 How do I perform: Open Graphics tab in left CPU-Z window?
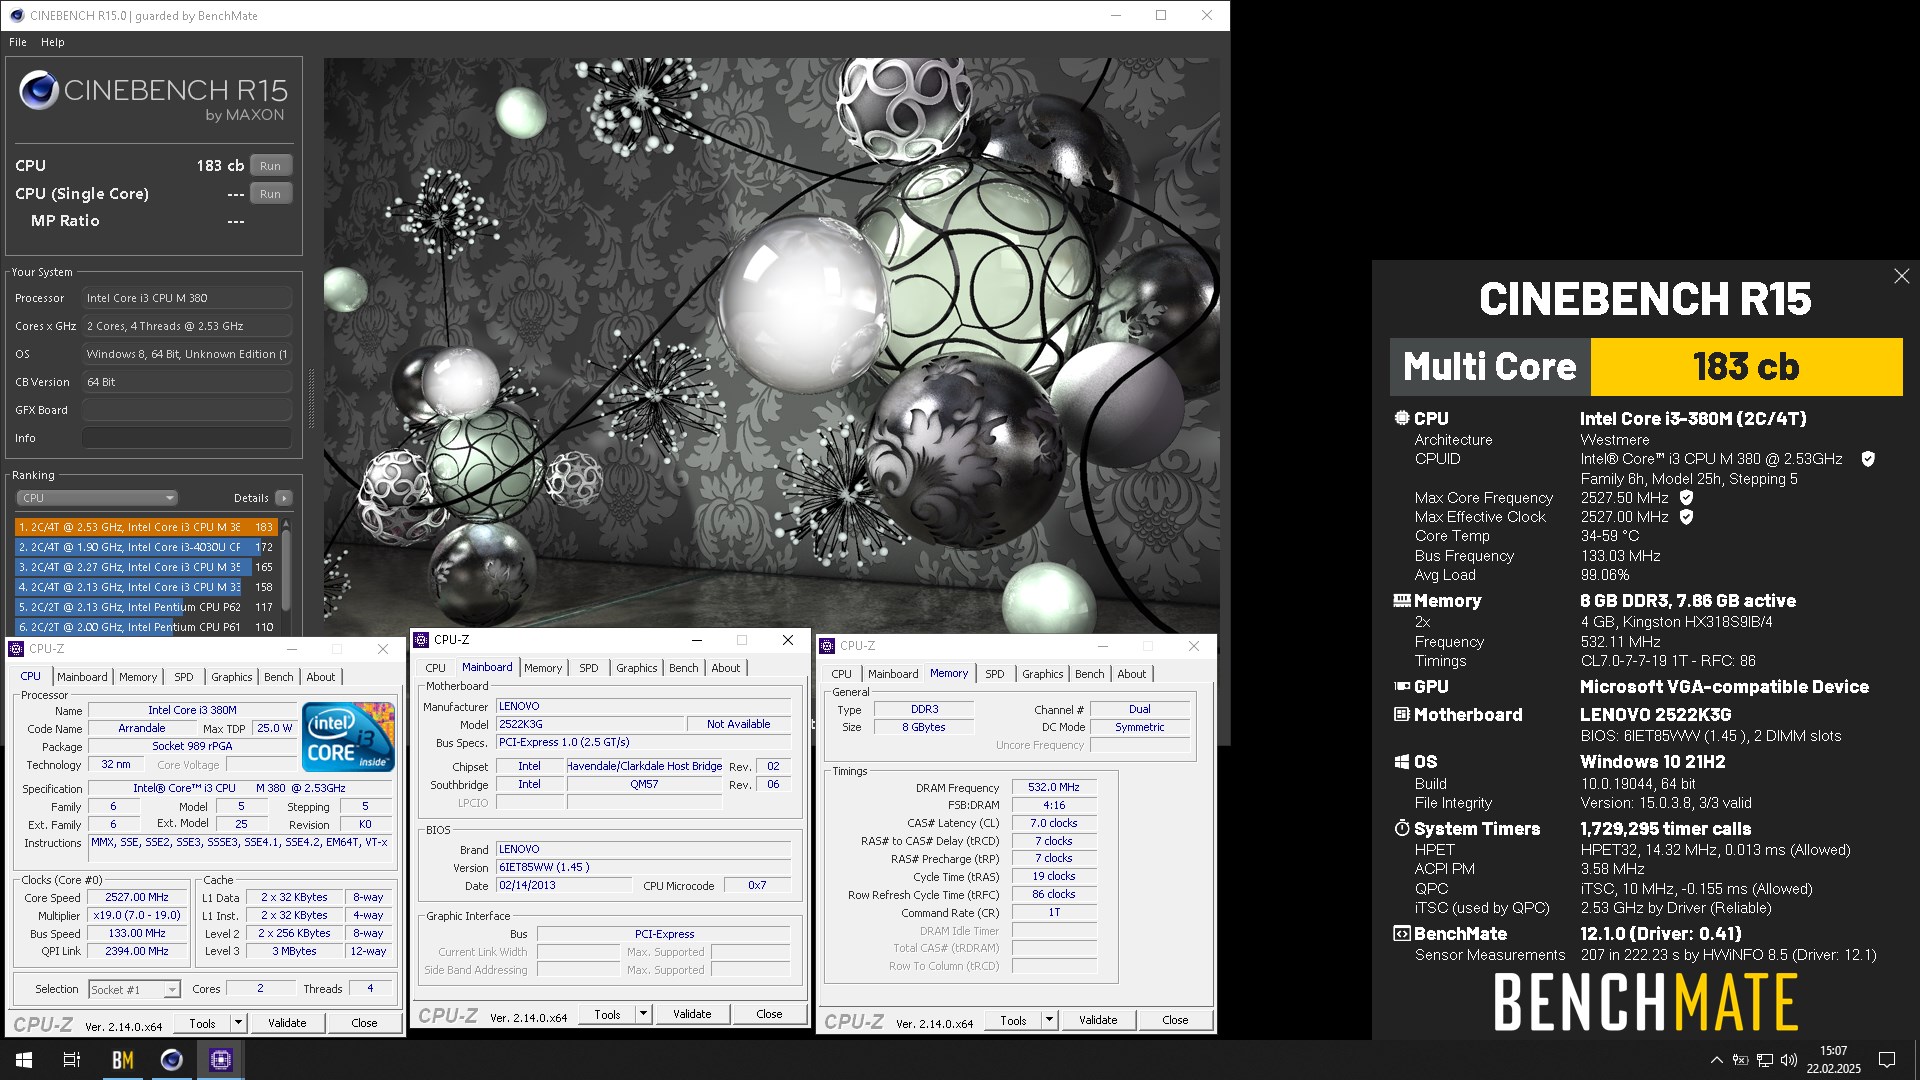pos(232,677)
